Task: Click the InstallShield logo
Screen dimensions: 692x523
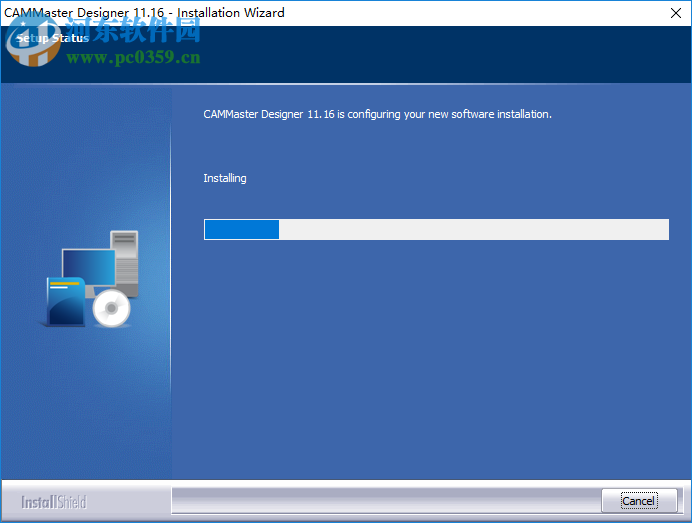Action: (54, 502)
